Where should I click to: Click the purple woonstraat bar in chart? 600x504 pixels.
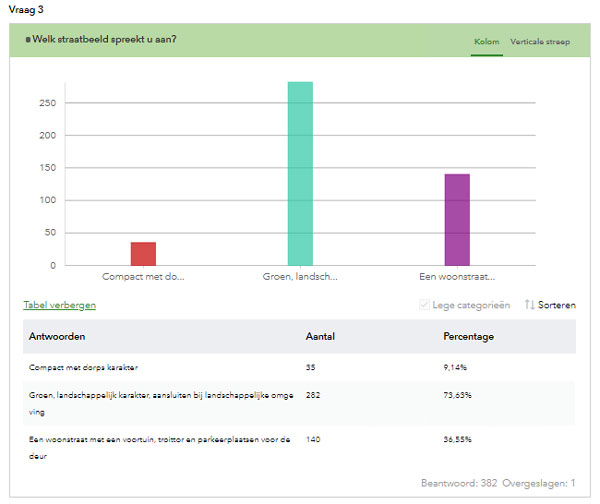click(457, 220)
